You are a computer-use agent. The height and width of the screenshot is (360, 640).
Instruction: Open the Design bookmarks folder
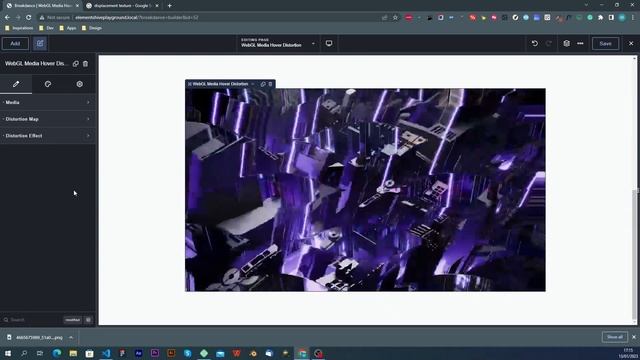pos(91,28)
